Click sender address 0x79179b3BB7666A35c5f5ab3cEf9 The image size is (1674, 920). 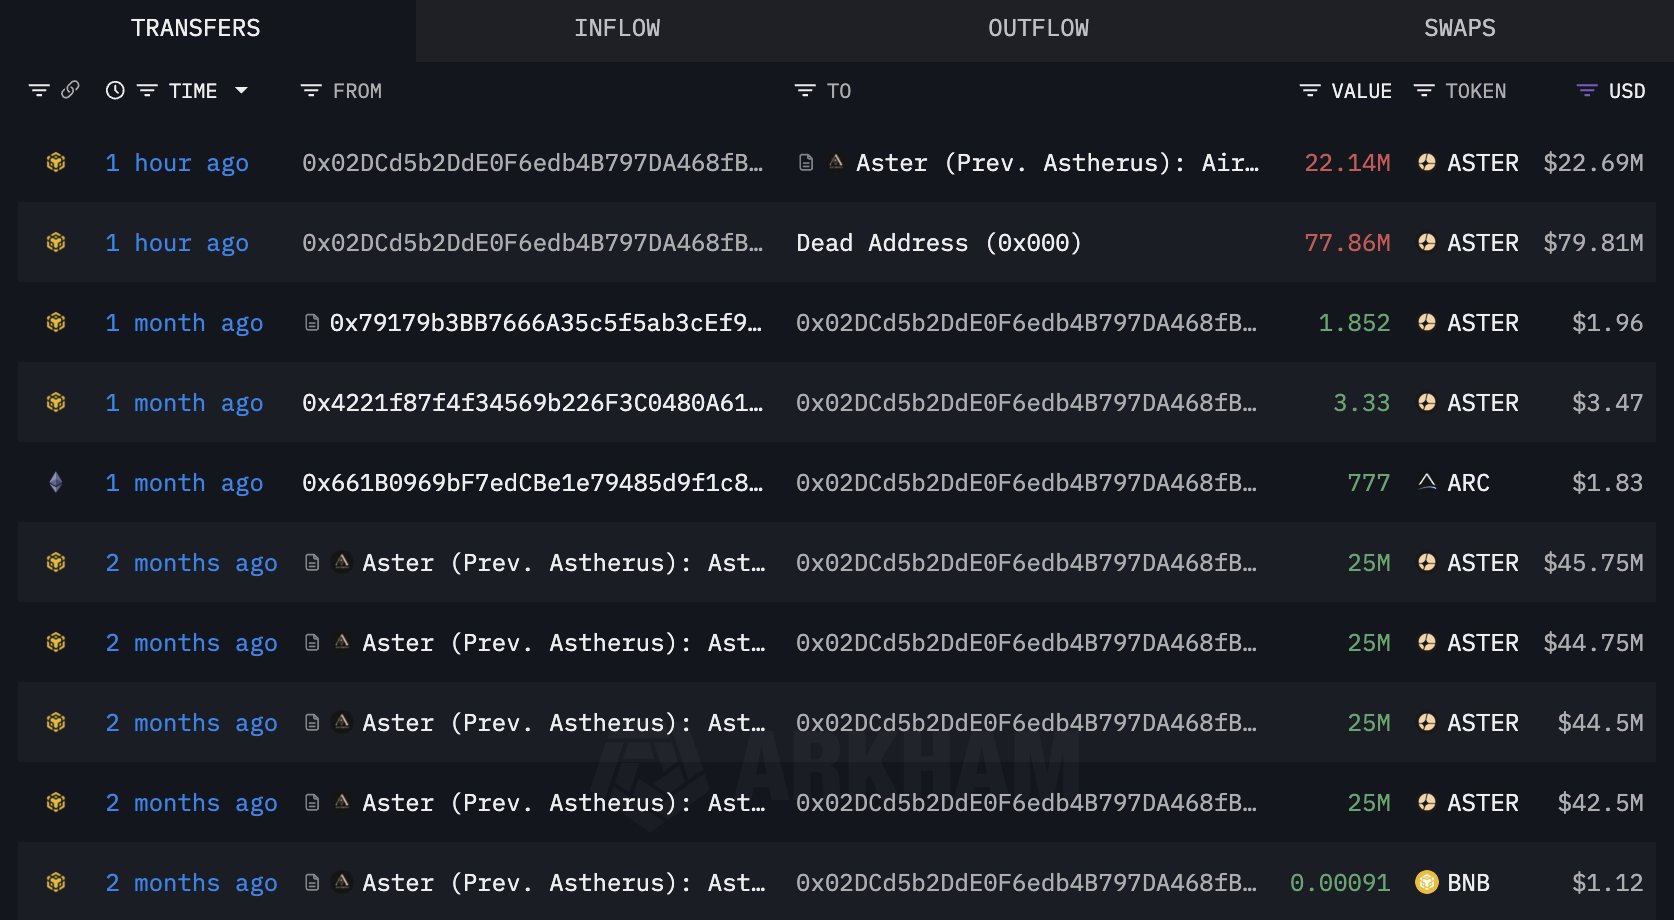coord(545,323)
